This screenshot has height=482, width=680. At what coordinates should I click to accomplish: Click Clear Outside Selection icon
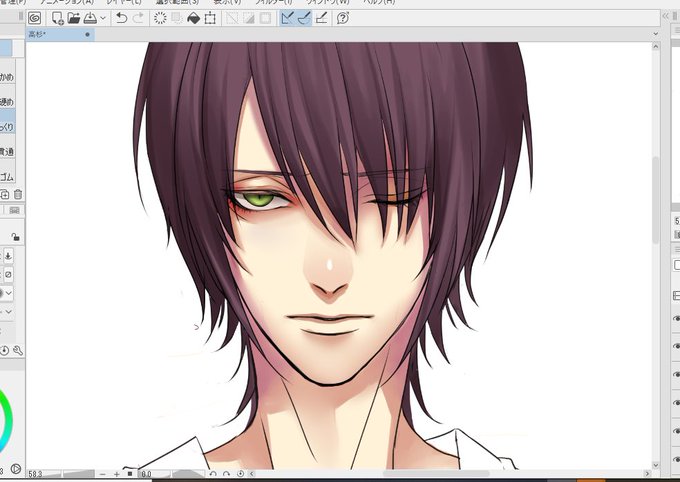click(x=177, y=18)
